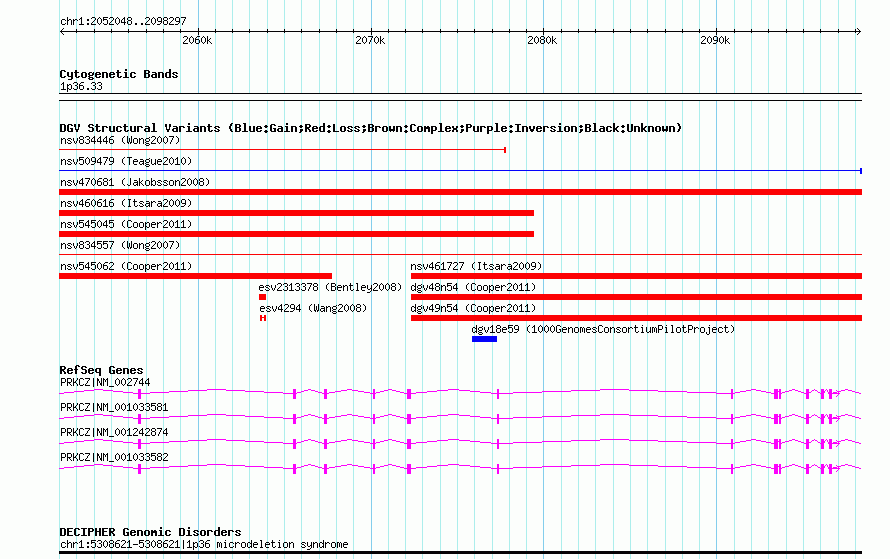Click the nsv834446 (Wong2007) variant label
This screenshot has width=890, height=559.
click(x=120, y=140)
